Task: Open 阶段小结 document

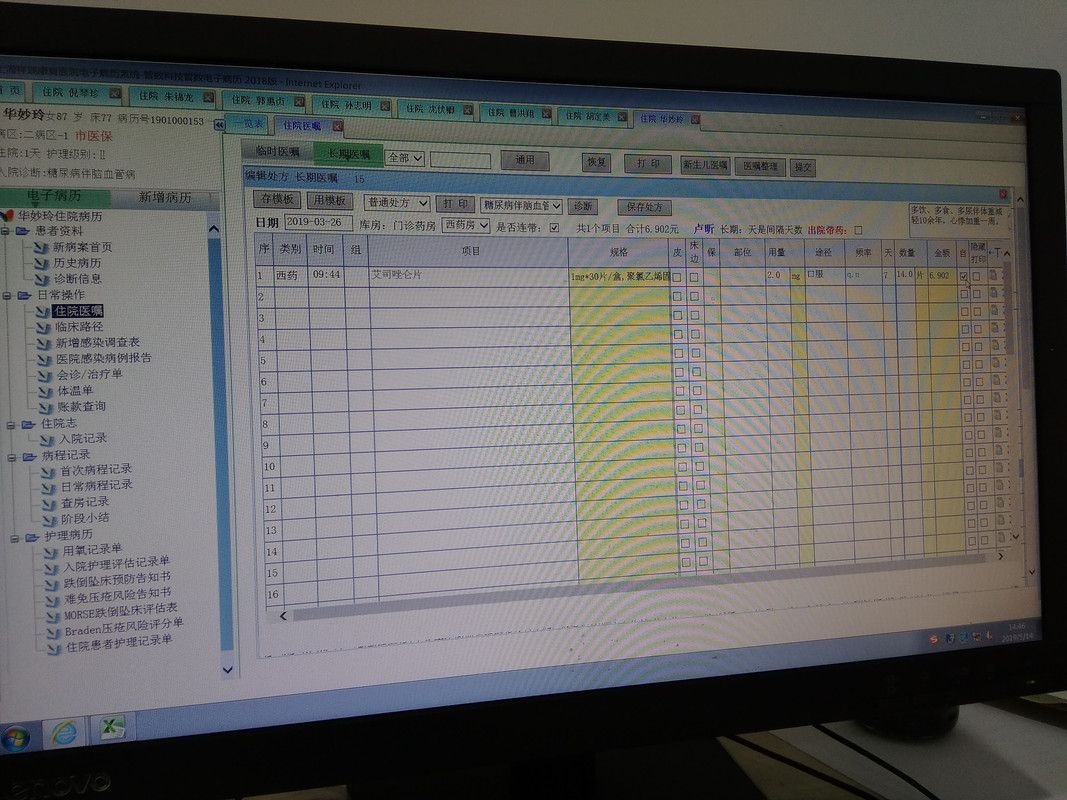Action: coord(85,518)
